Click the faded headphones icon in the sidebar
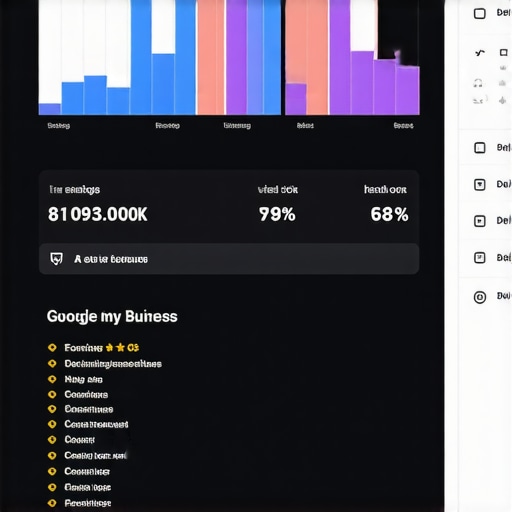 tap(478, 83)
